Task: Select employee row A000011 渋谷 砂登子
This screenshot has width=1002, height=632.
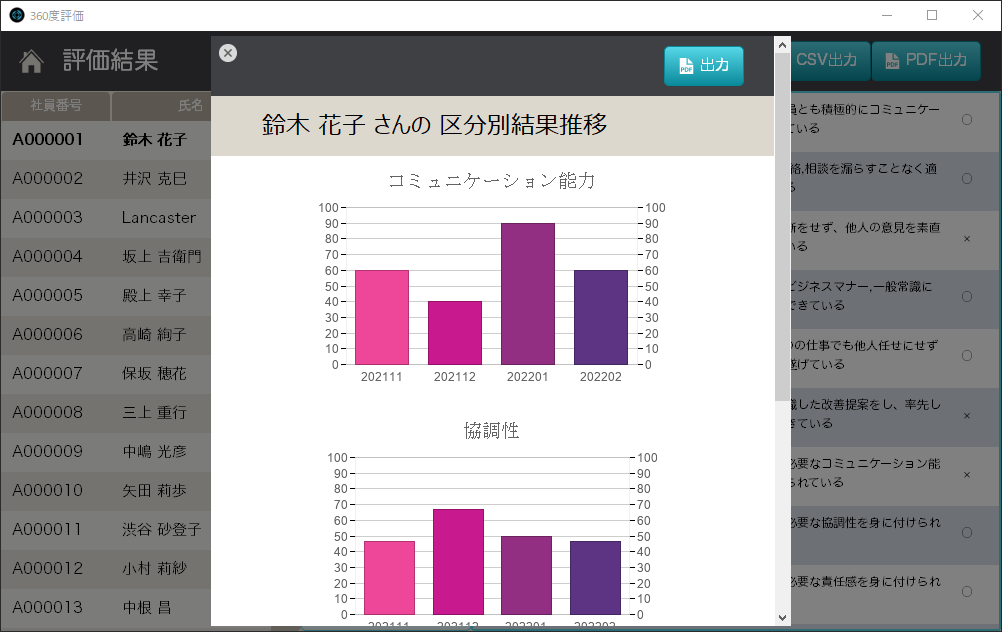Action: [105, 529]
